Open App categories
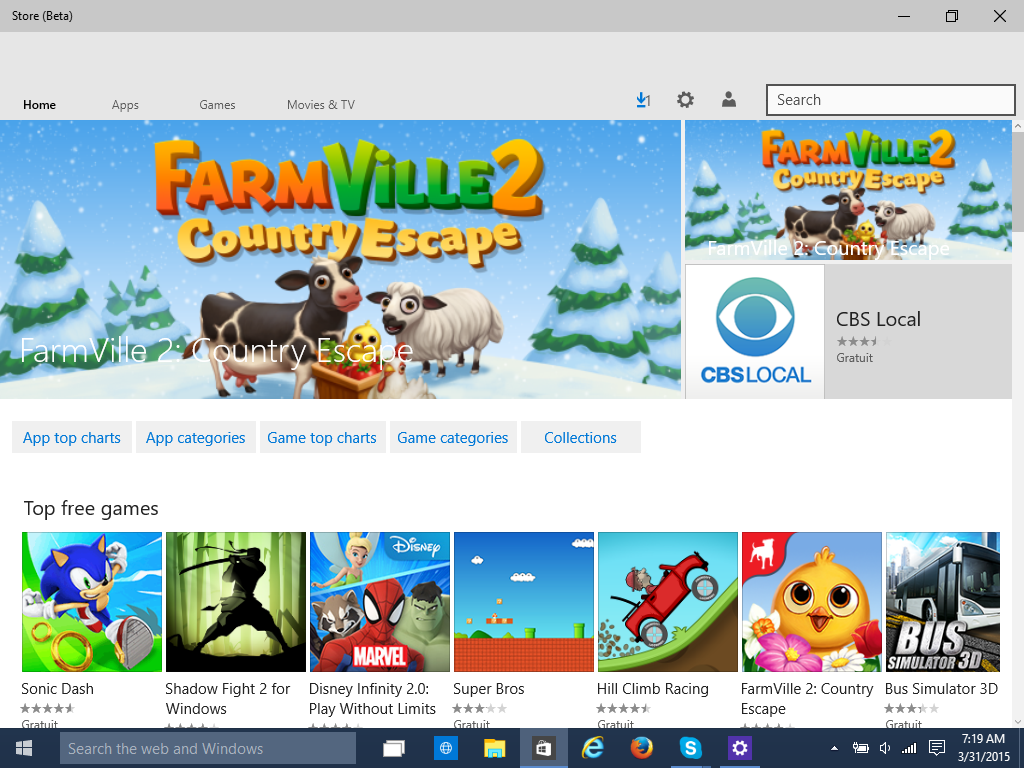 (195, 438)
